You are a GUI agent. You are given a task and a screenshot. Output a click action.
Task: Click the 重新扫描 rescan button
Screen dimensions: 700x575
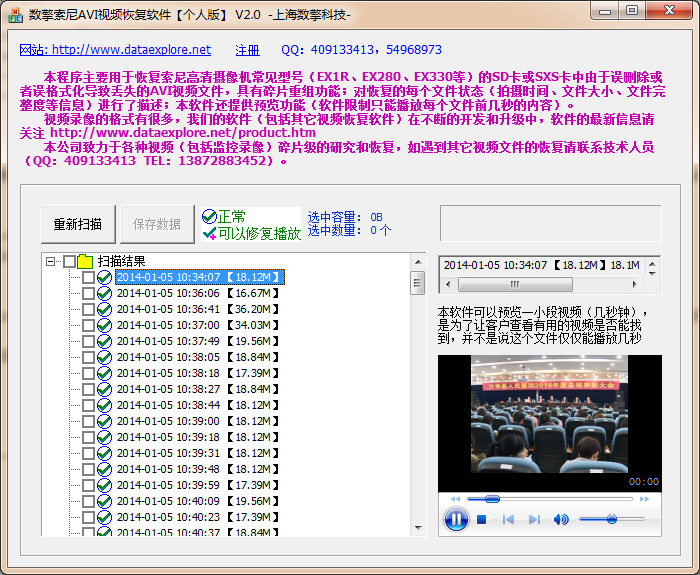coord(78,224)
